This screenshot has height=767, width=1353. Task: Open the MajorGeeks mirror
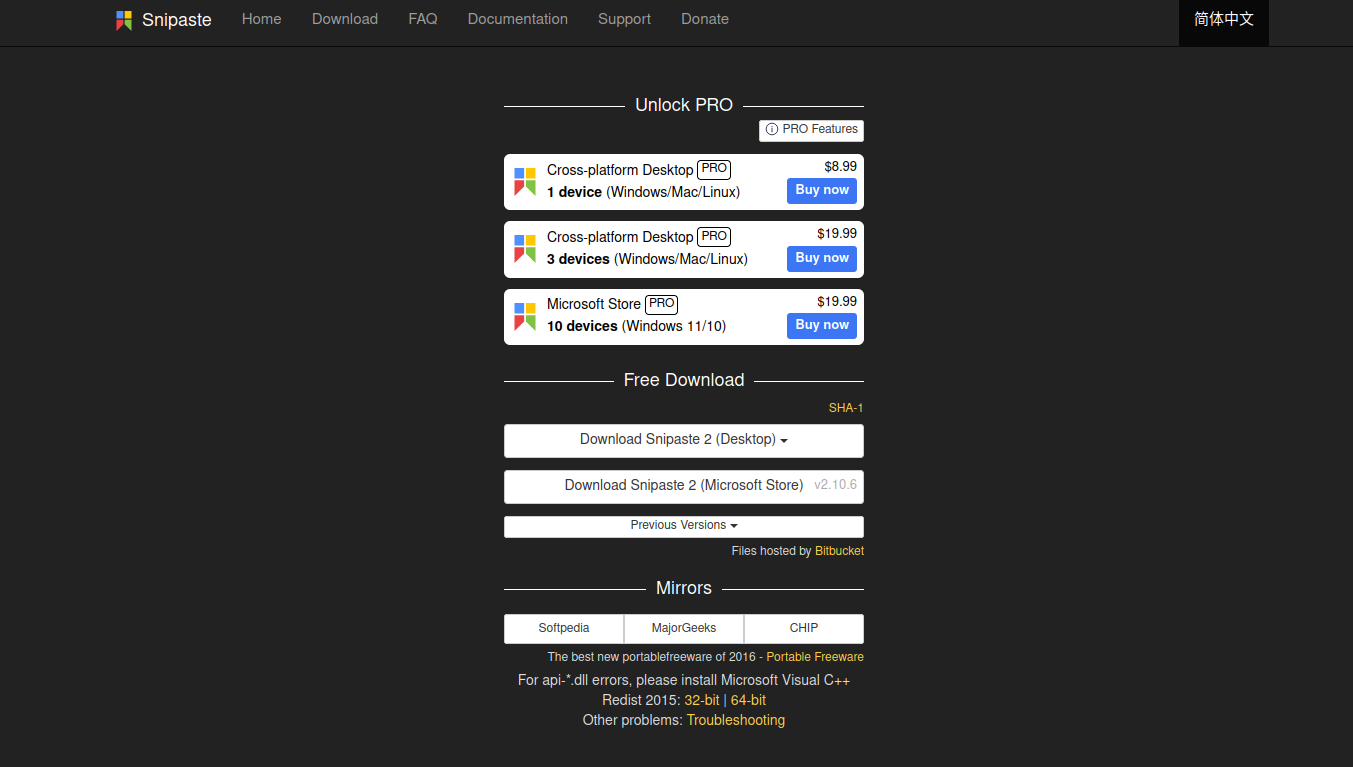(x=684, y=628)
